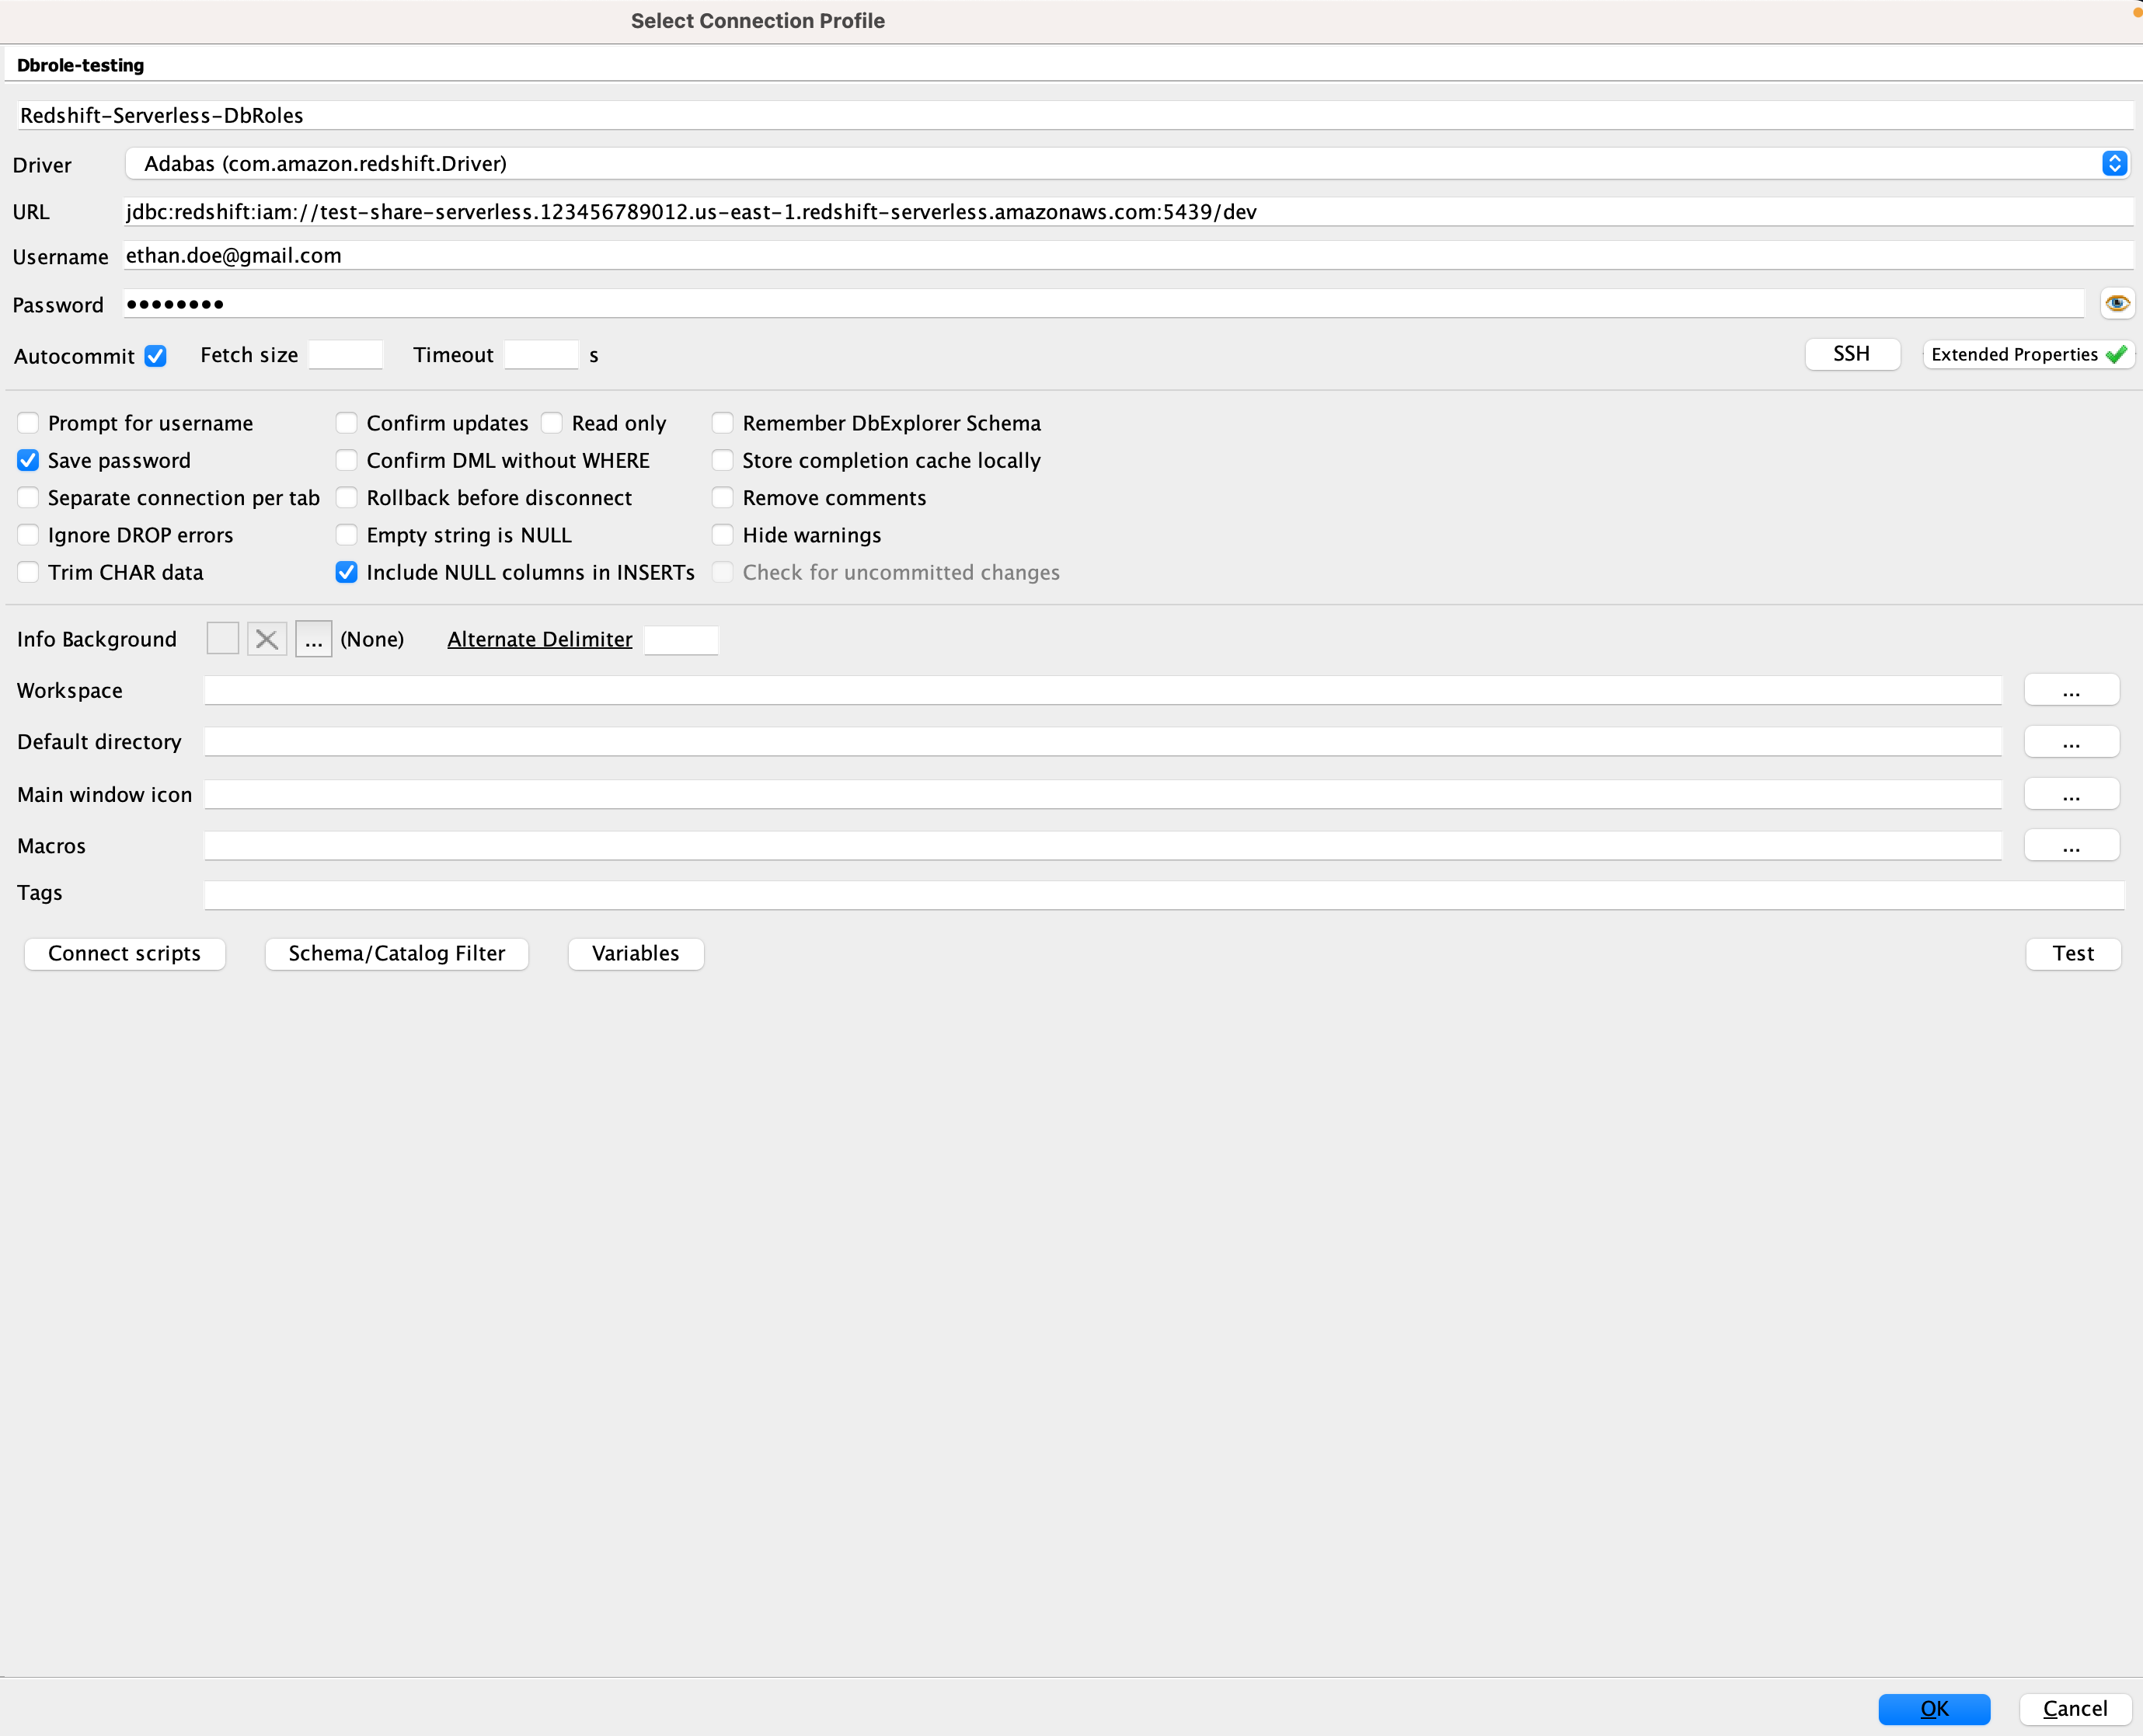Uncheck Save password
This screenshot has height=1736, width=2143.
[28, 460]
